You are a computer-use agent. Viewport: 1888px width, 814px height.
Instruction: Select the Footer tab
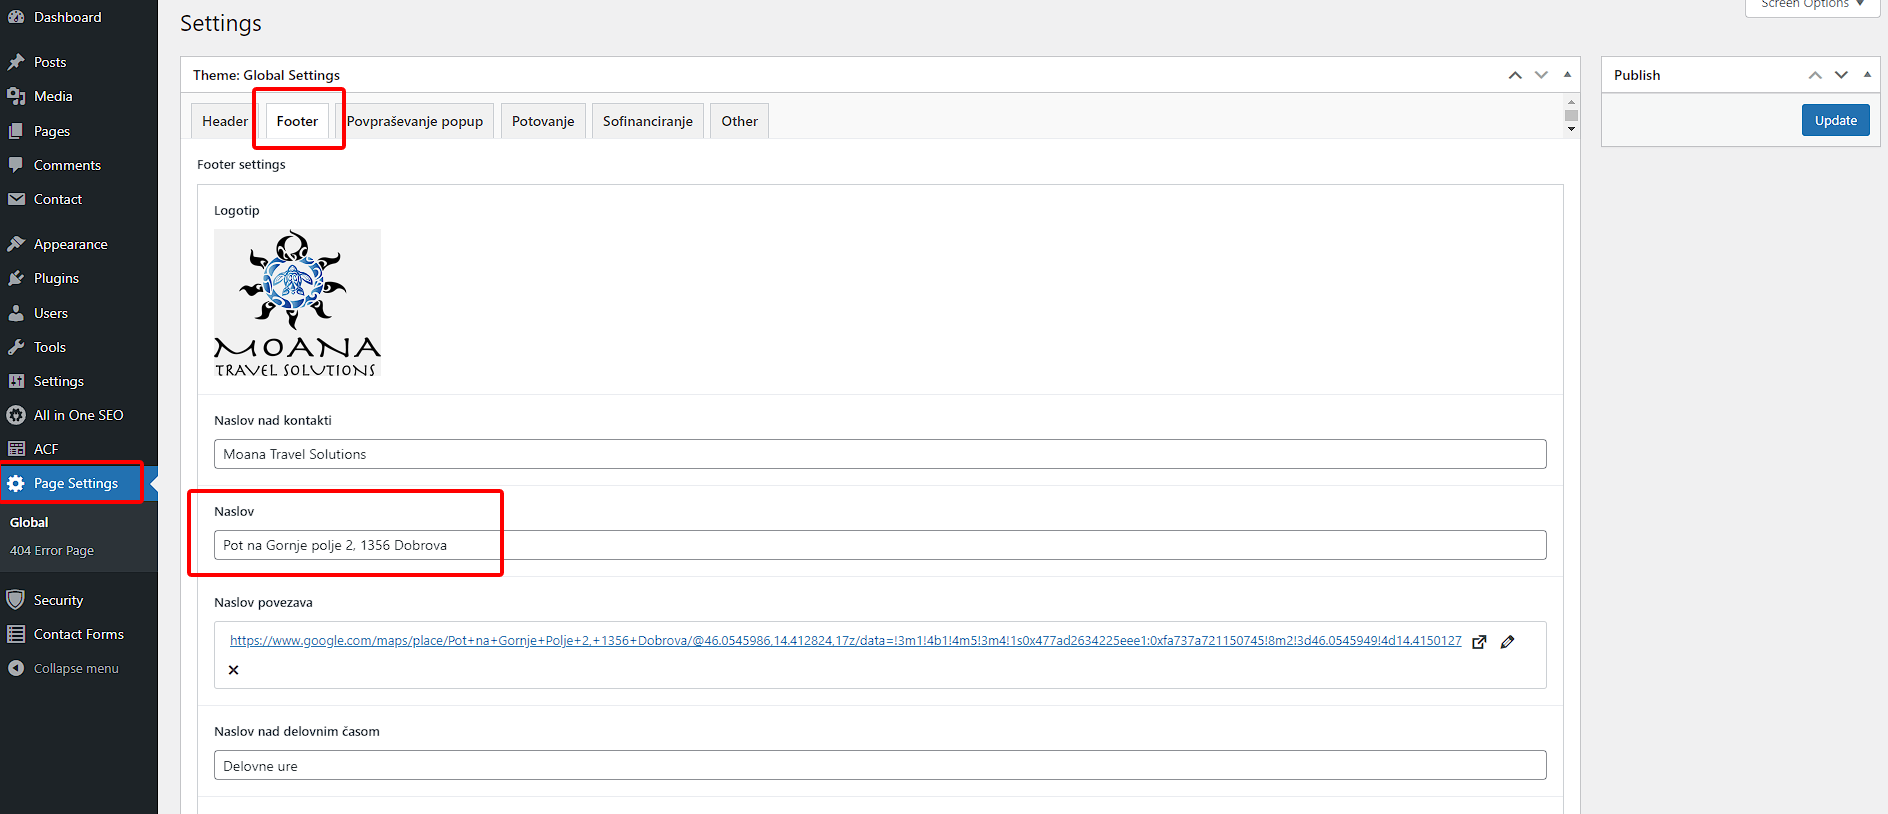297,121
